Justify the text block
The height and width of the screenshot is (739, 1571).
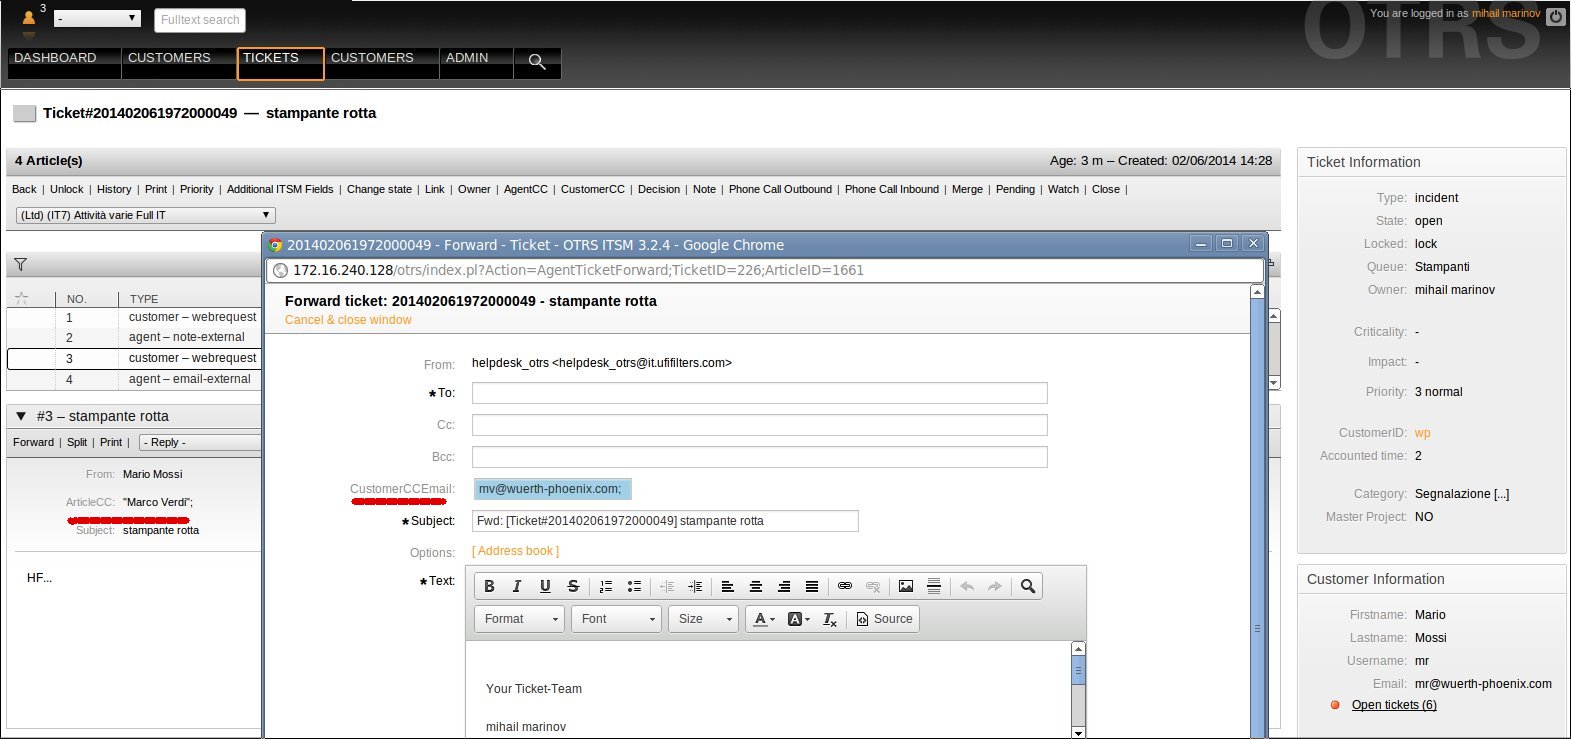point(812,586)
